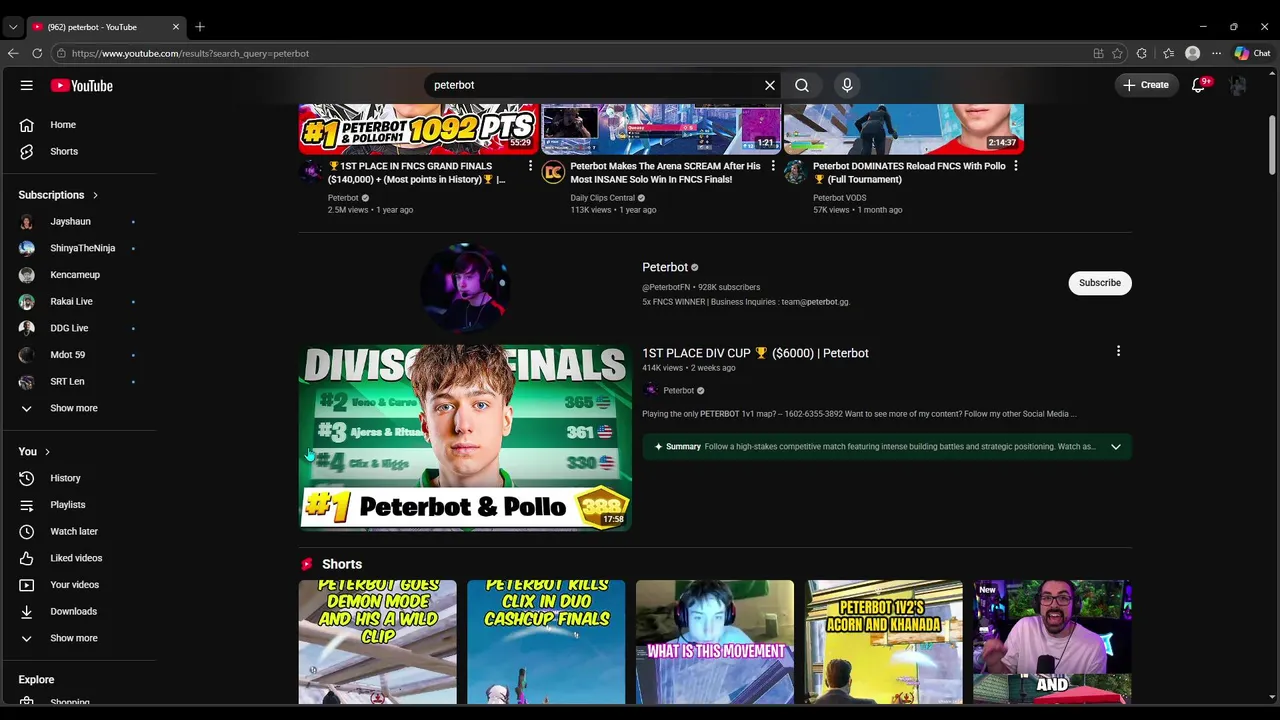Open the ShinyaTheNinja subscription channel
Viewport: 1280px width, 720px height.
80,248
